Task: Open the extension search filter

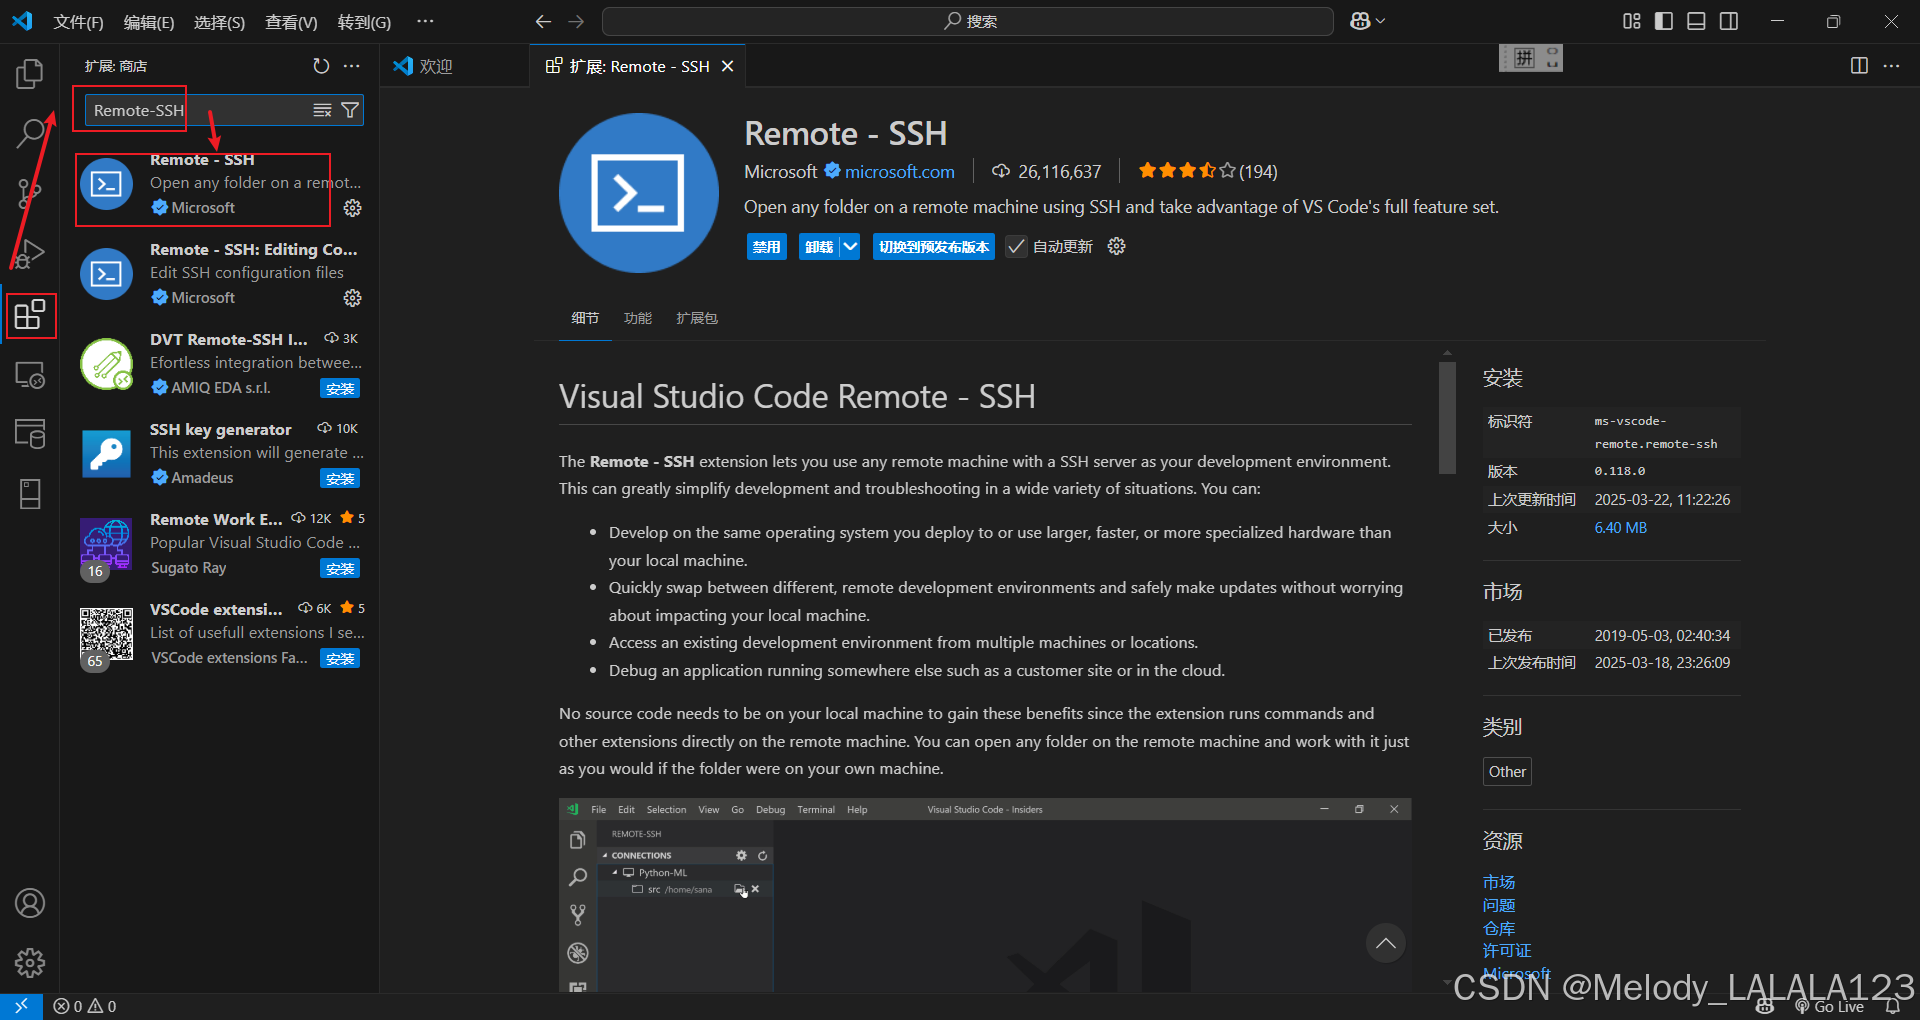Action: 350,110
